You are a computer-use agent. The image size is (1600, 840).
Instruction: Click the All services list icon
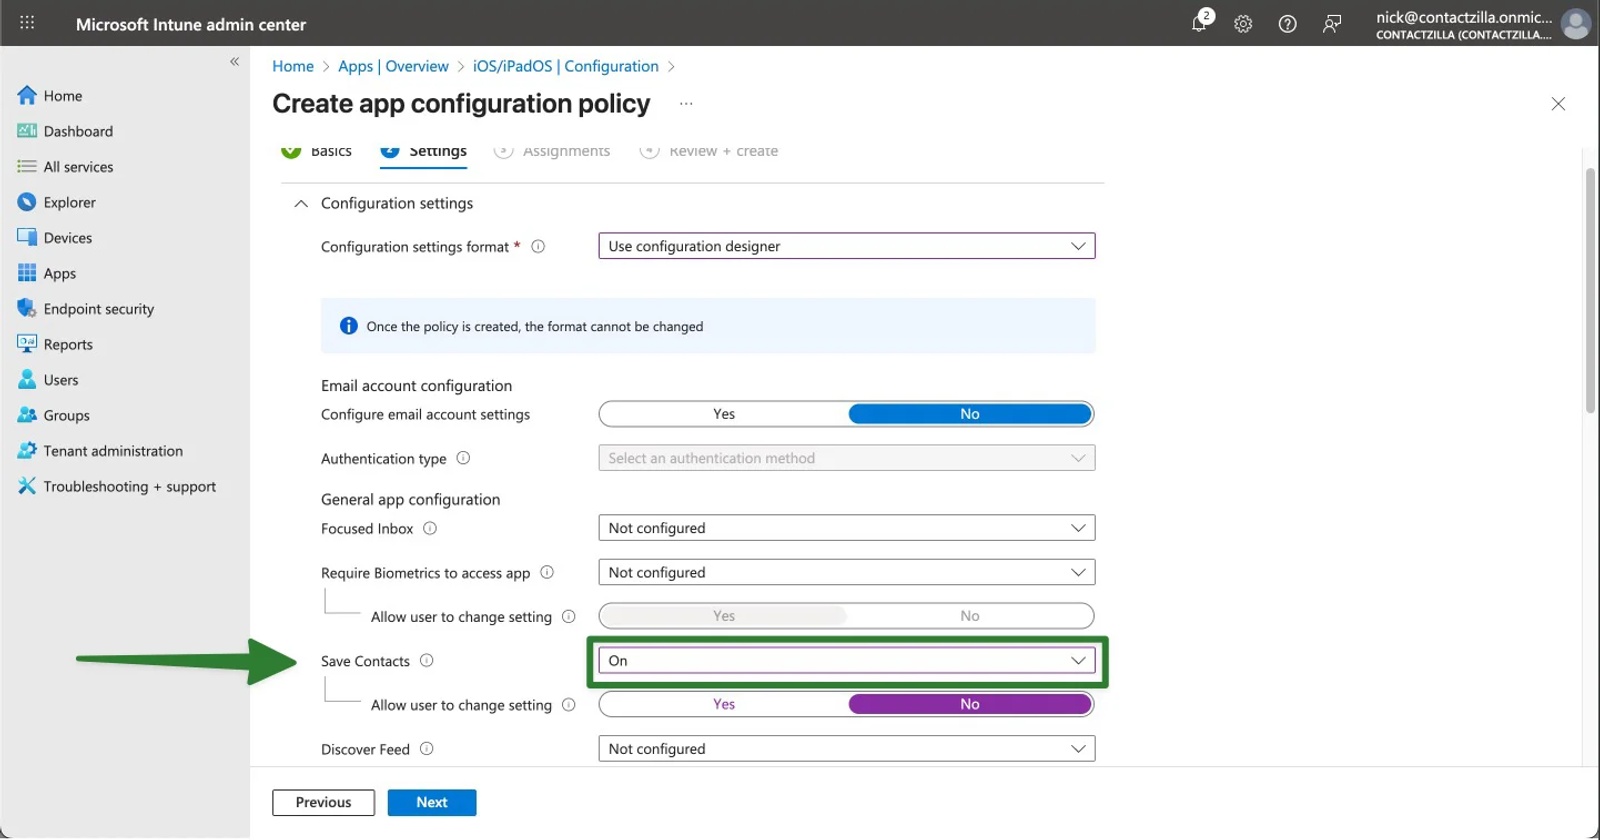[27, 167]
